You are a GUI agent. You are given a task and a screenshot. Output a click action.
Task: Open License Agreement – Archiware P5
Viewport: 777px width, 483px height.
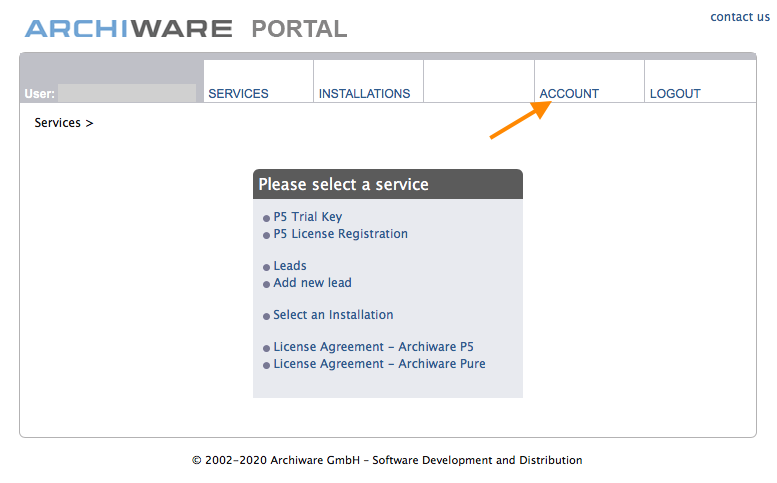(x=374, y=346)
